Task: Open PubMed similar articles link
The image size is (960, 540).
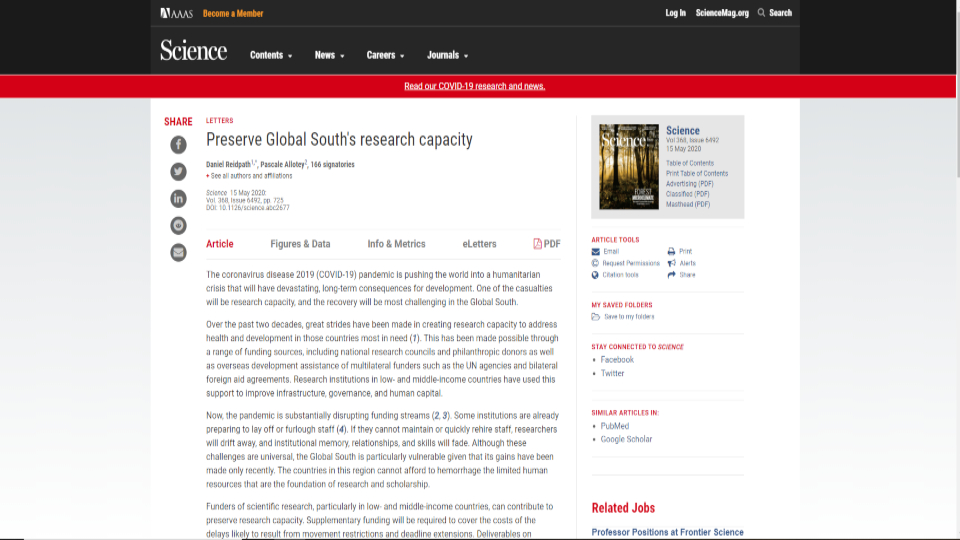Action: [x=615, y=426]
